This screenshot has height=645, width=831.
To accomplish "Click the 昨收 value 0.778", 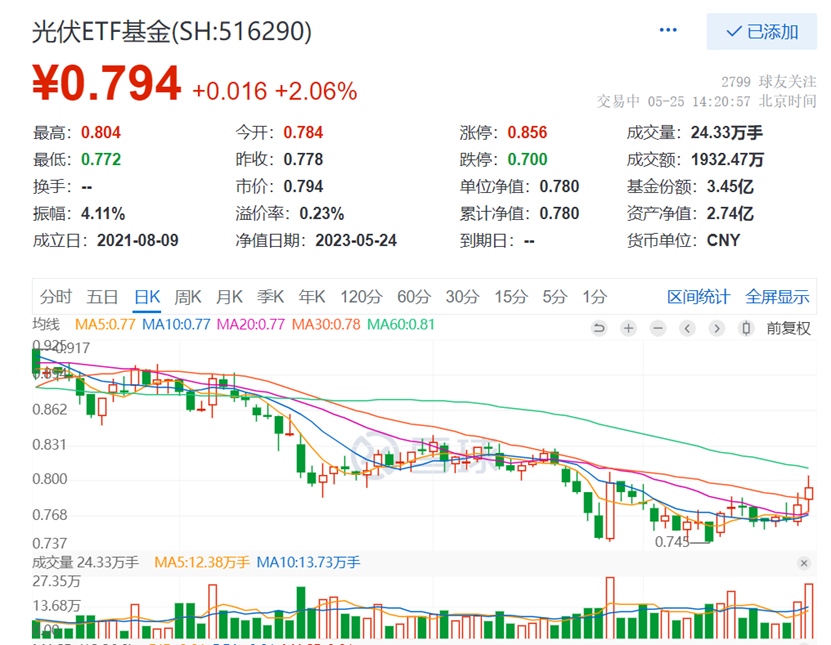I will click(303, 160).
